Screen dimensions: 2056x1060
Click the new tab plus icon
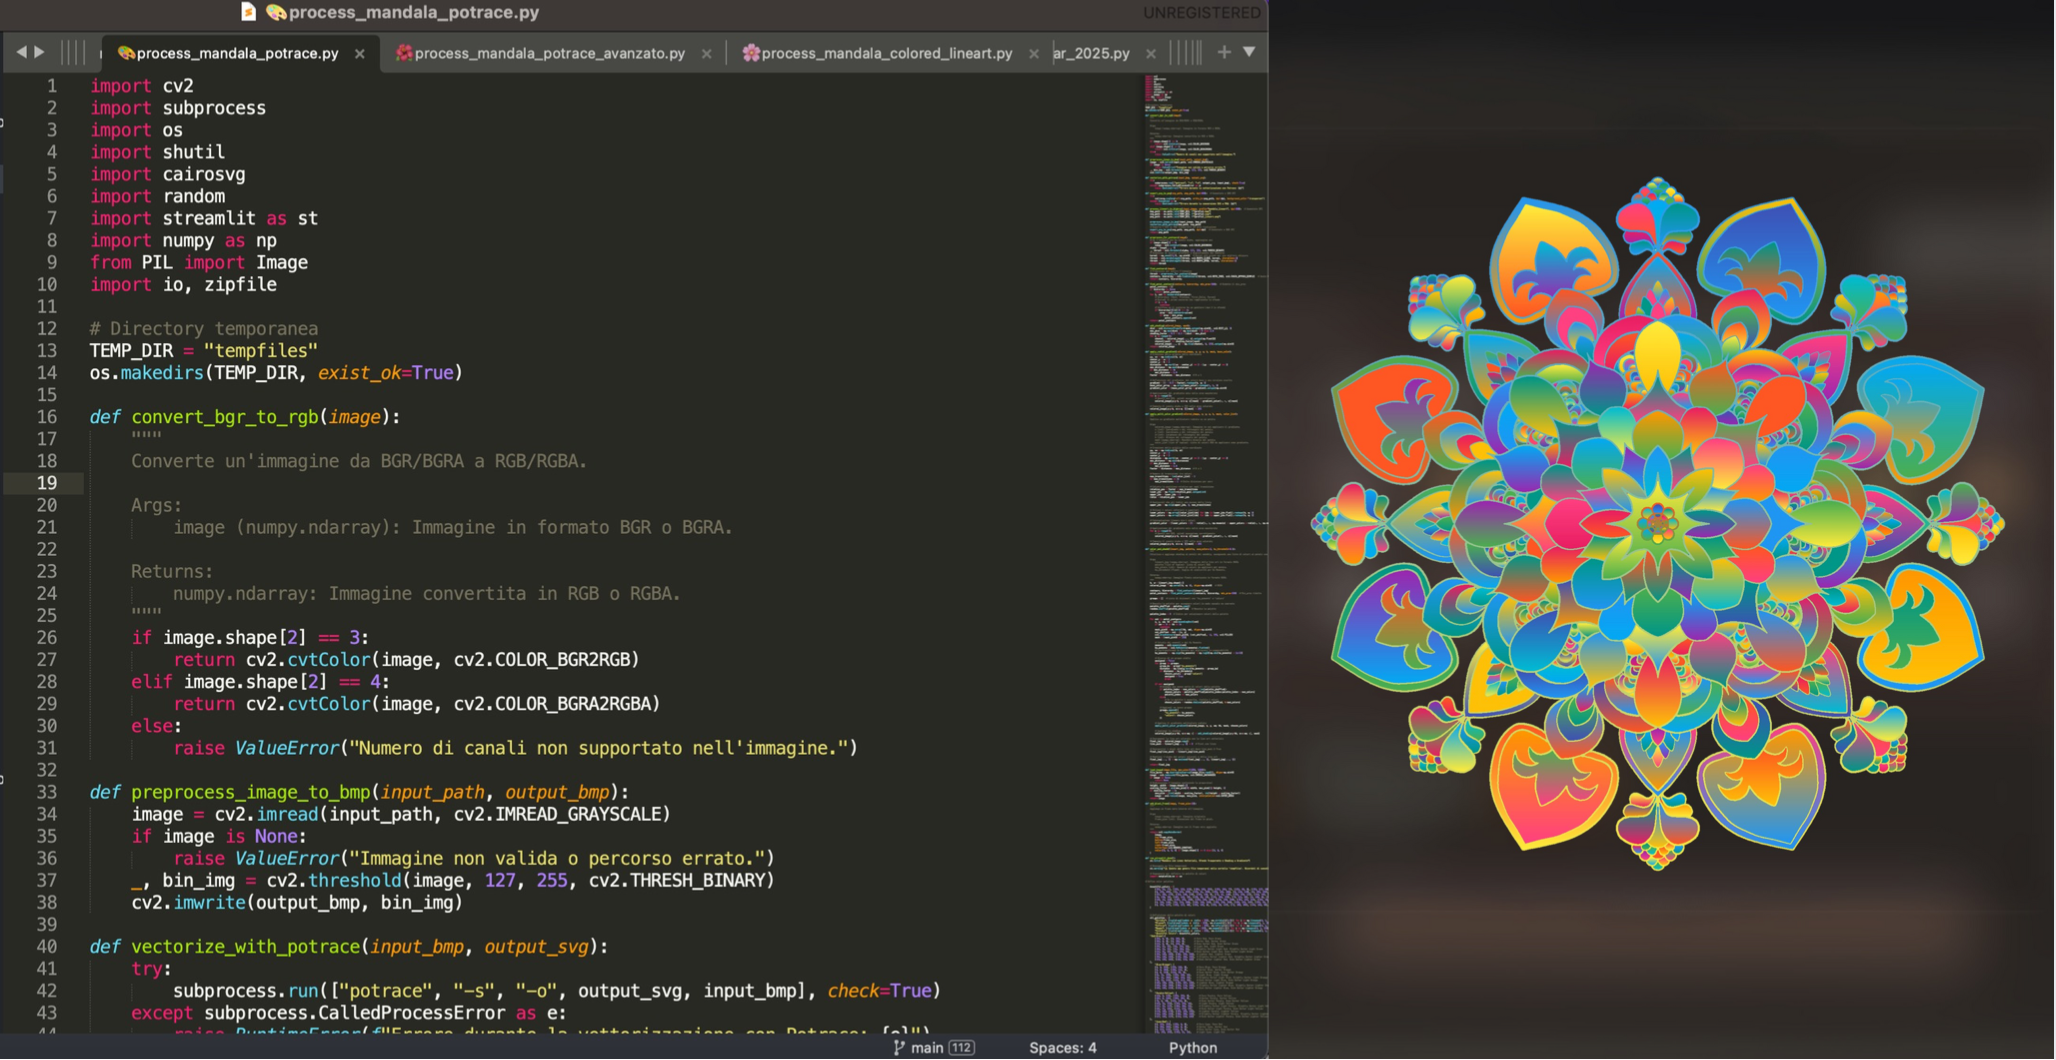pyautogui.click(x=1223, y=52)
